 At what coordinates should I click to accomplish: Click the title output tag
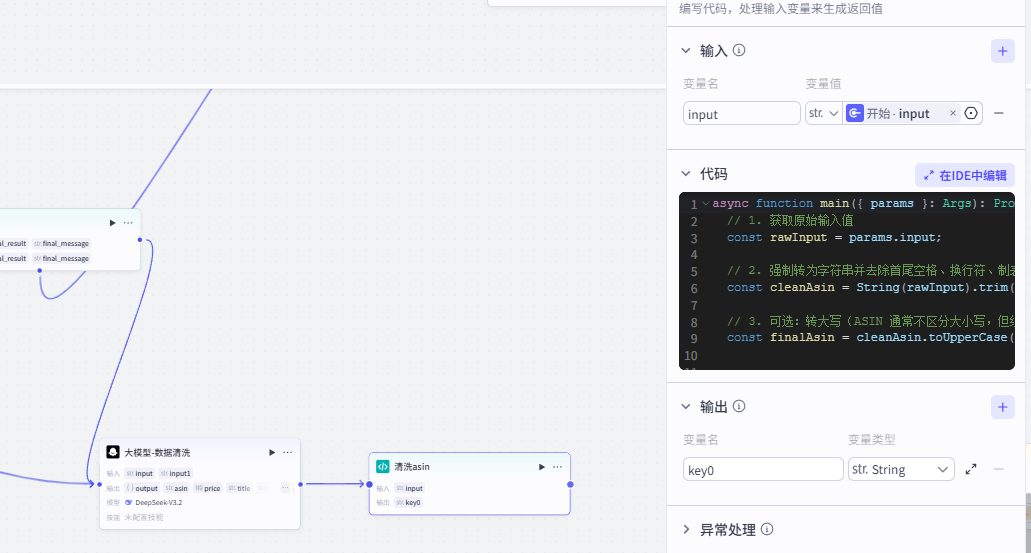[x=239, y=488]
